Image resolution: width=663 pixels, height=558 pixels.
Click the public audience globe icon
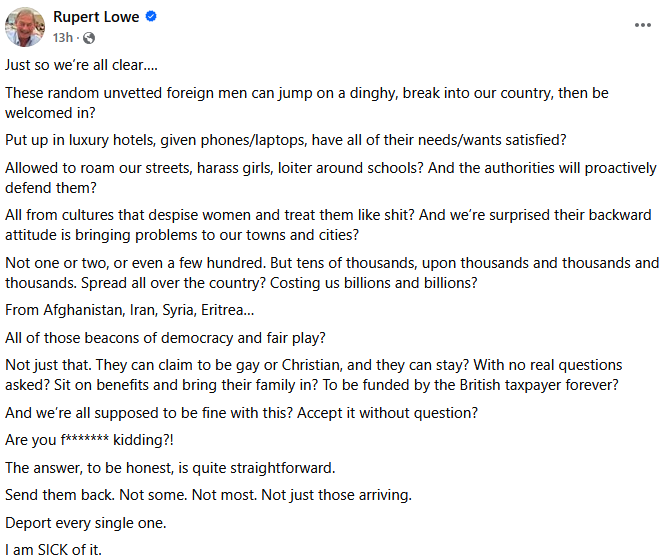point(88,38)
